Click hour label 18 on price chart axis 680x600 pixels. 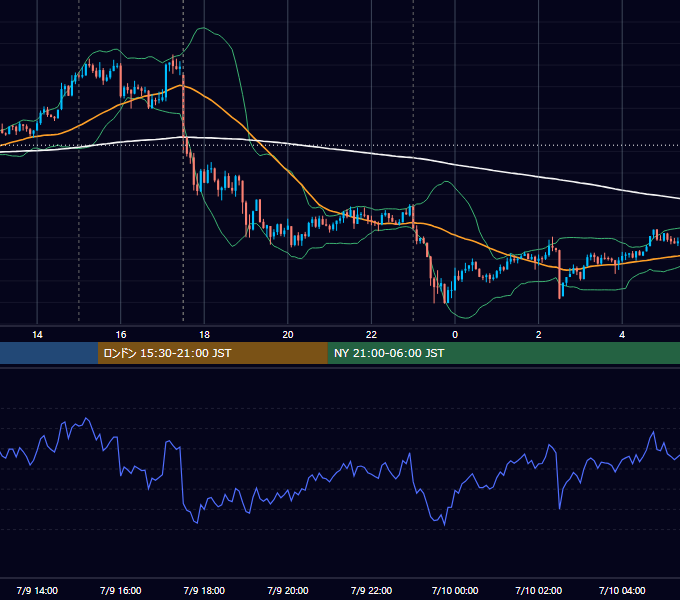click(x=204, y=335)
